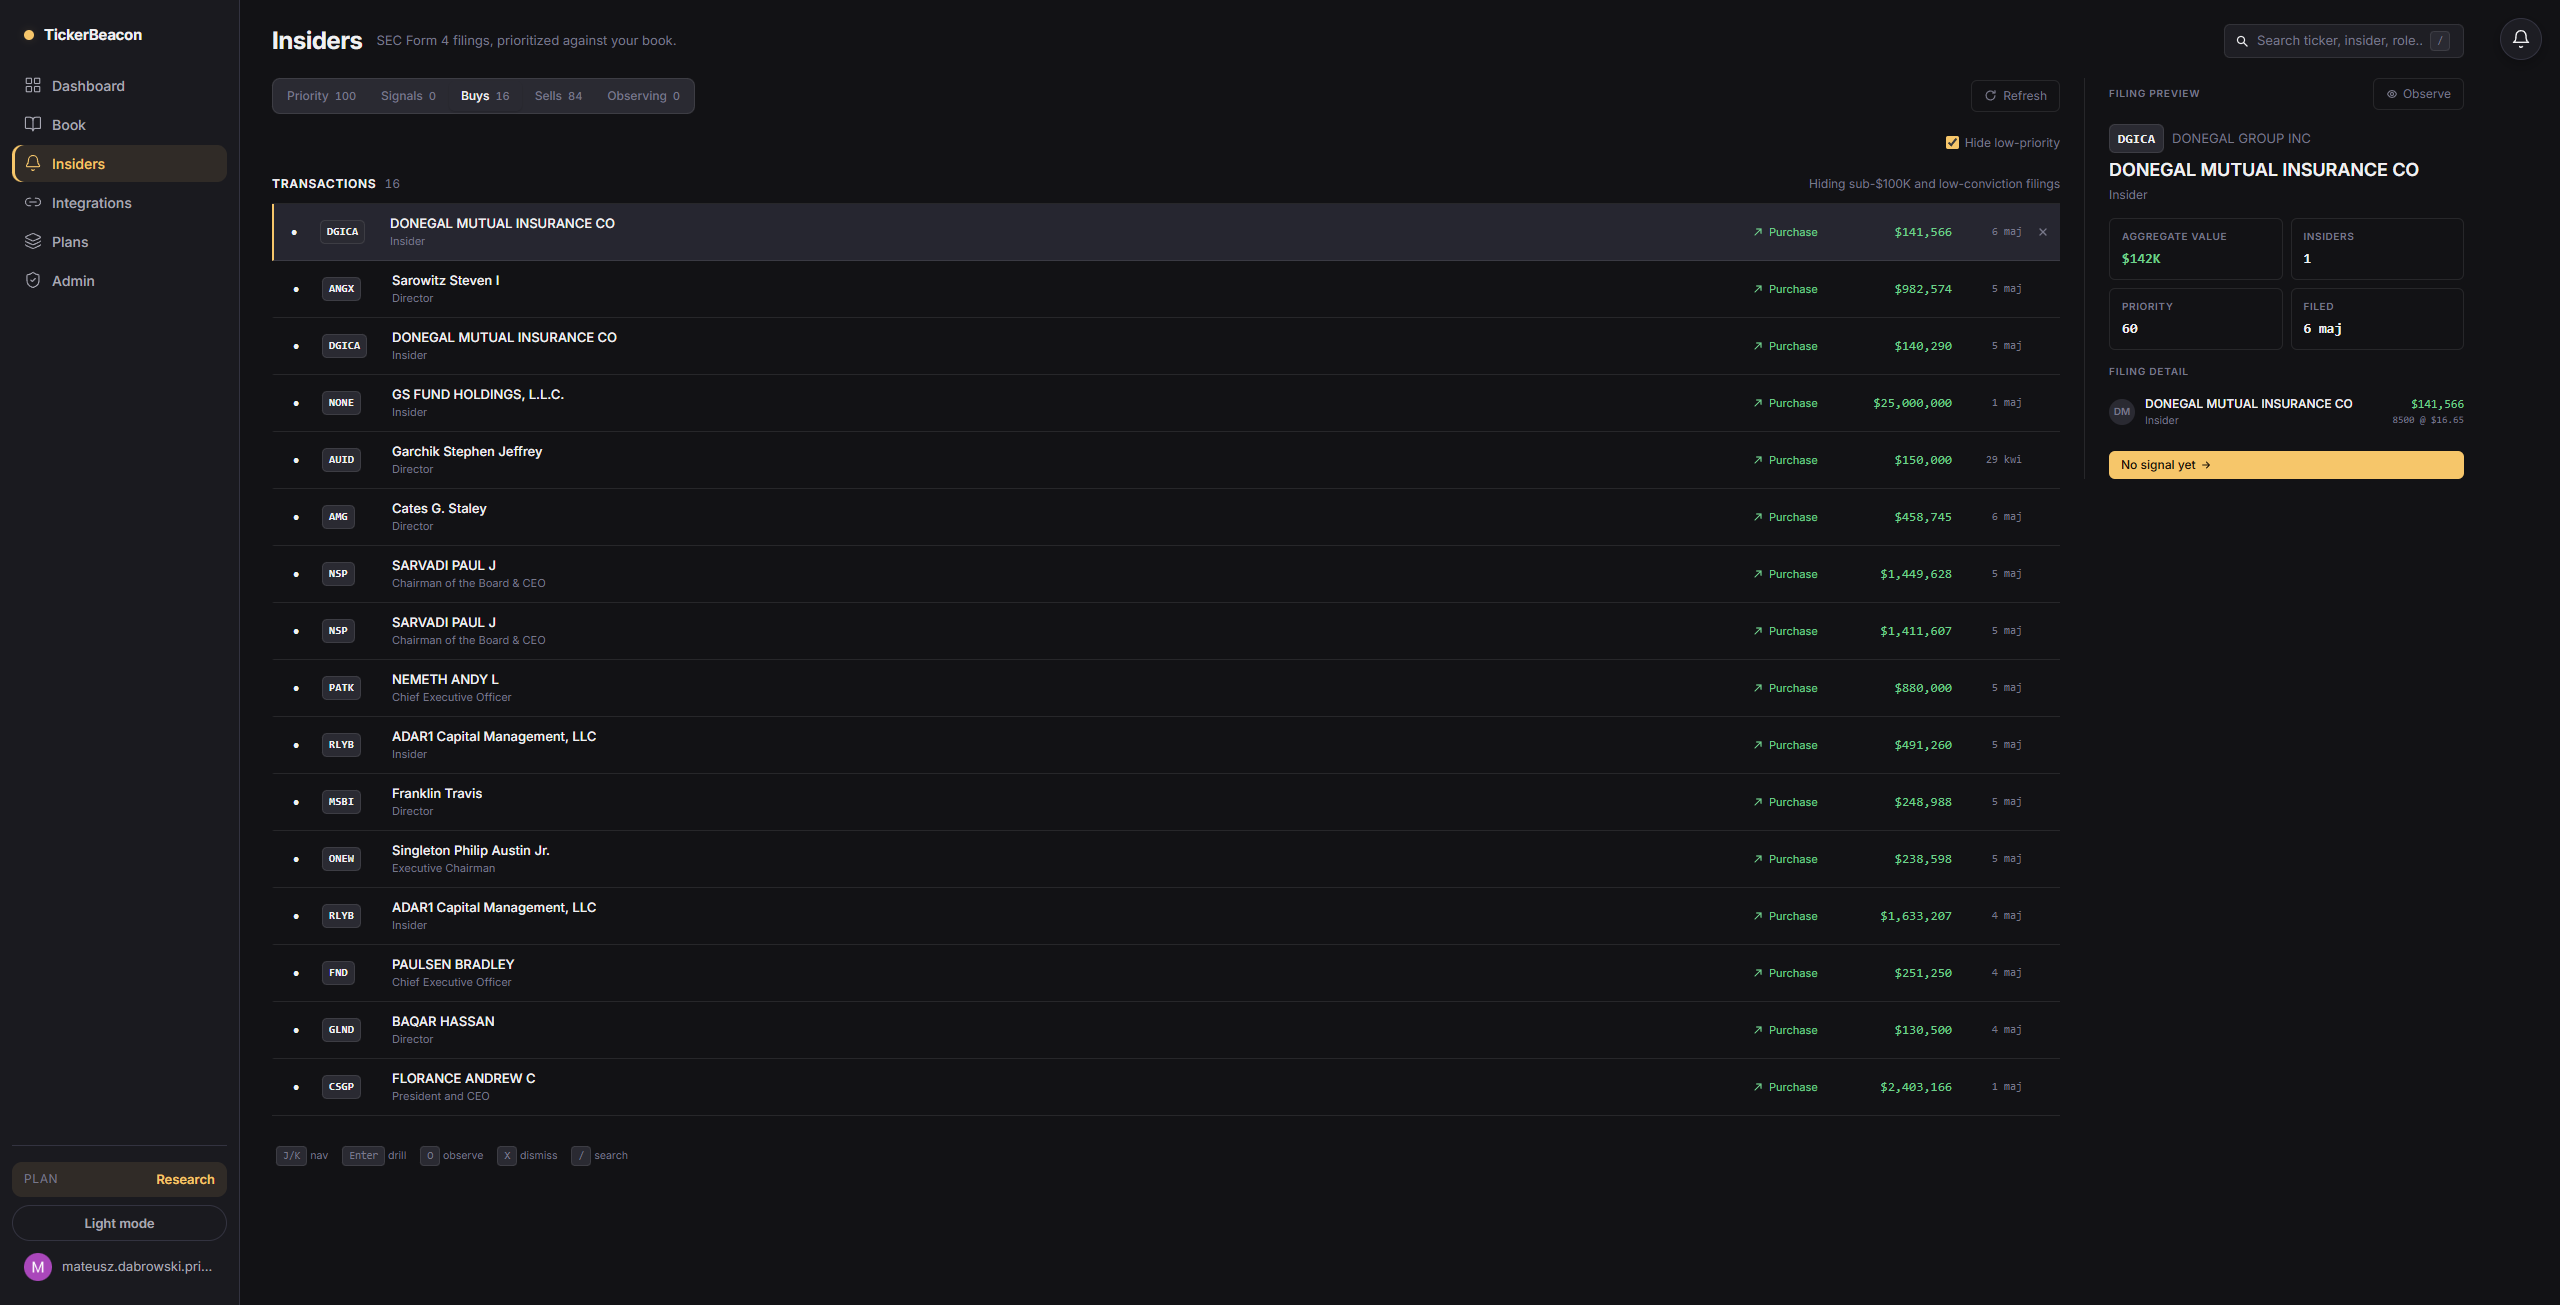Switch to the Priority tab
Image resolution: width=2560 pixels, height=1305 pixels.
coord(321,96)
